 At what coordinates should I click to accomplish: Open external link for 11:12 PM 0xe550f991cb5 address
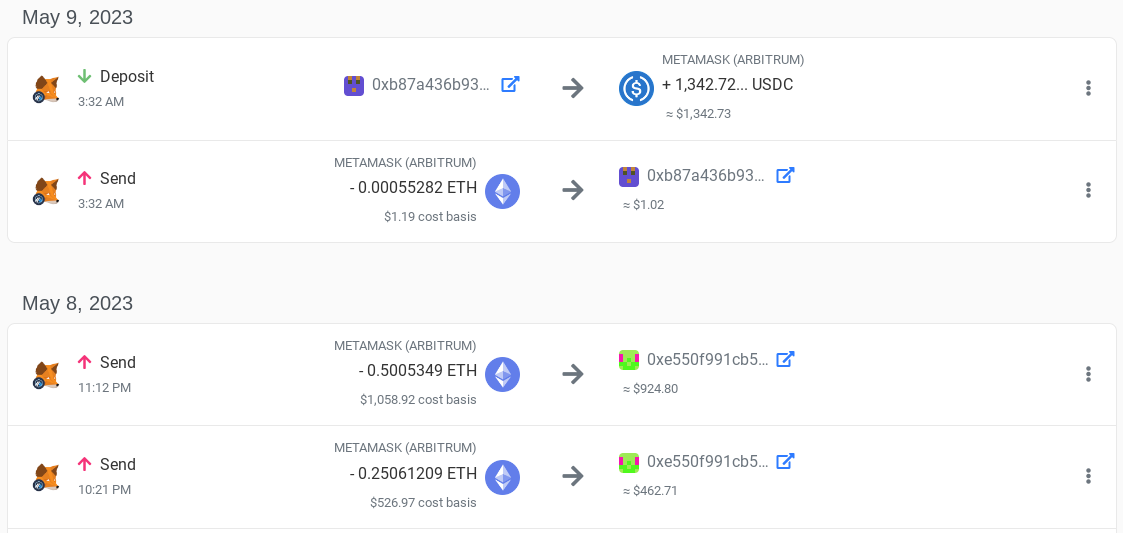click(x=786, y=359)
